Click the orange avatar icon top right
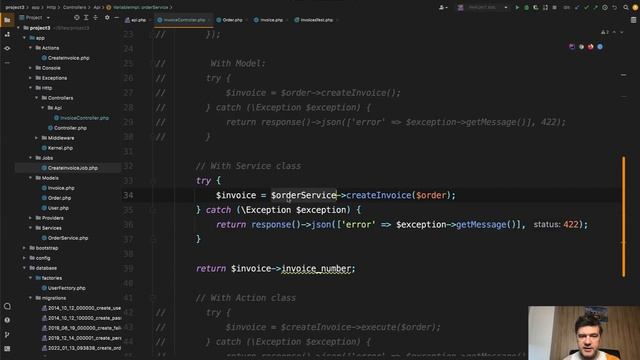640x360 pixels. pyautogui.click(x=635, y=7)
